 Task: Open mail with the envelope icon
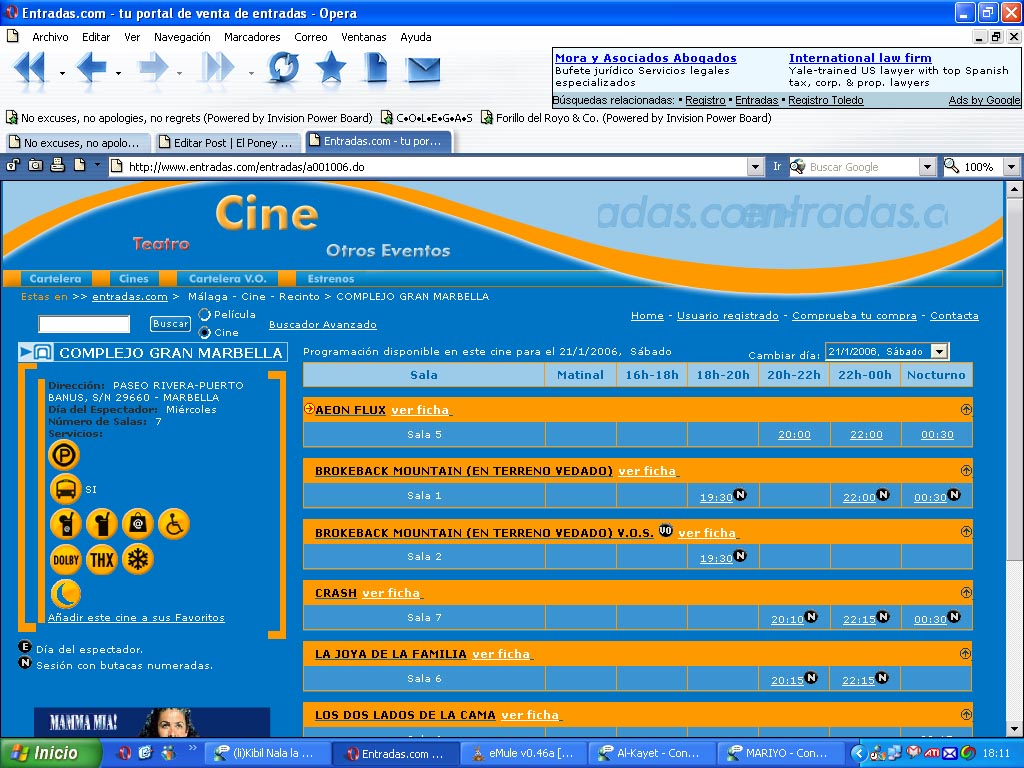423,69
